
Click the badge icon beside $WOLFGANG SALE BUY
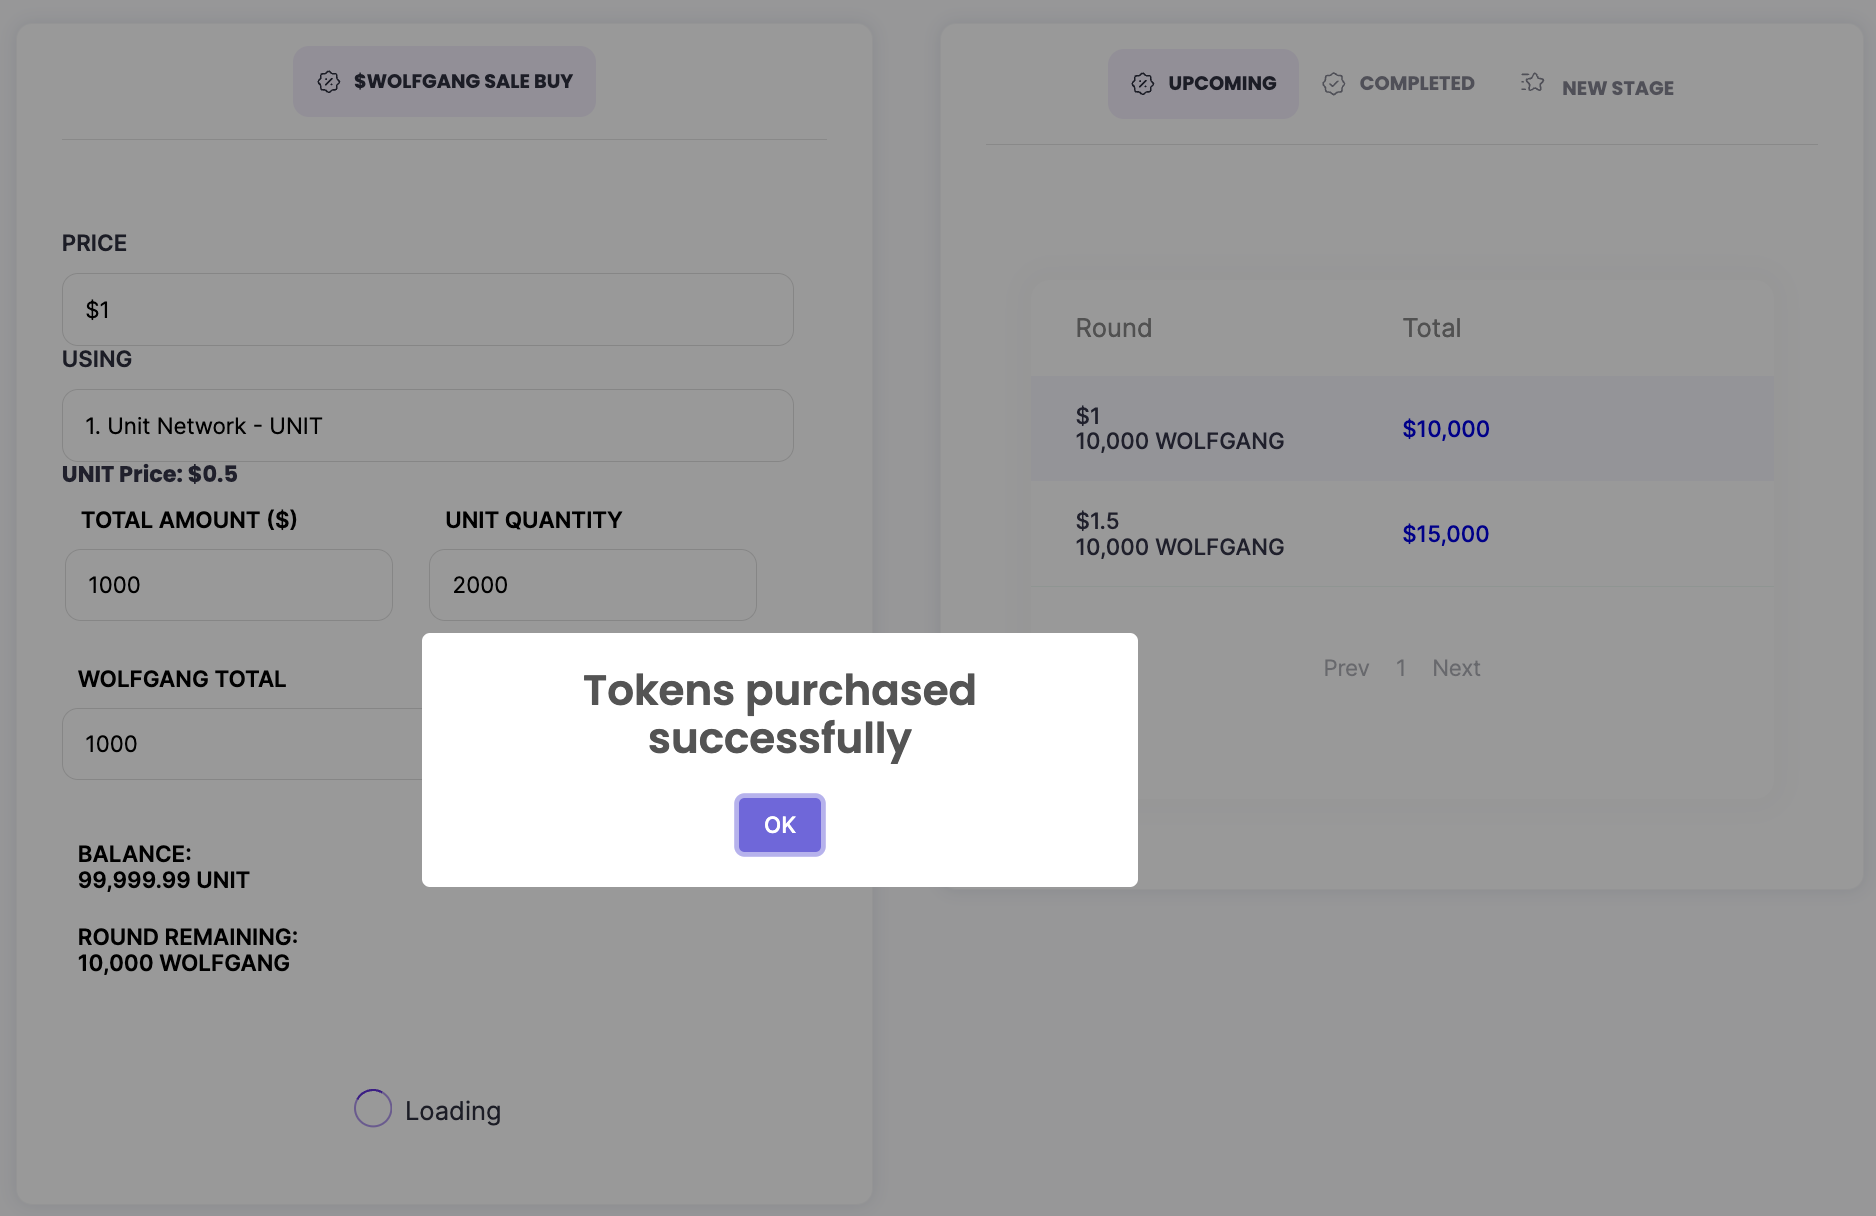329,82
